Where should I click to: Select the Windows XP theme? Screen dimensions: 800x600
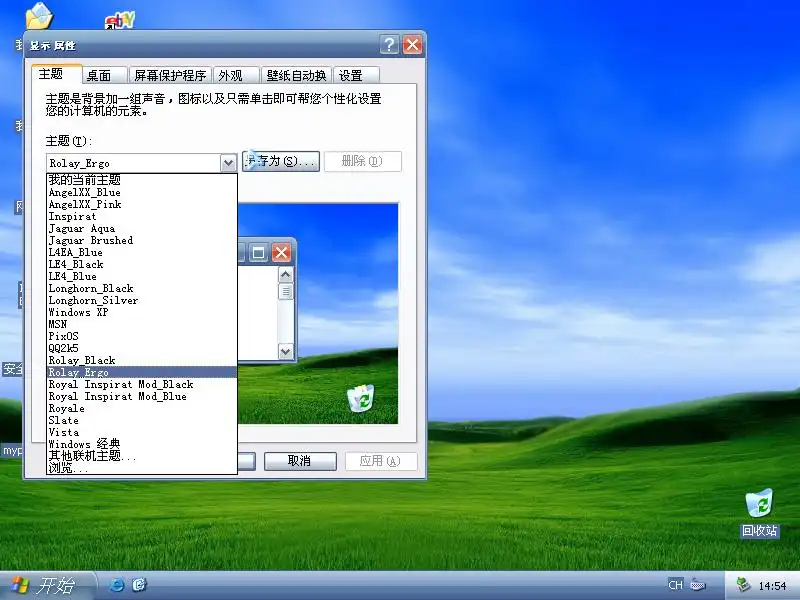pyautogui.click(x=142, y=312)
